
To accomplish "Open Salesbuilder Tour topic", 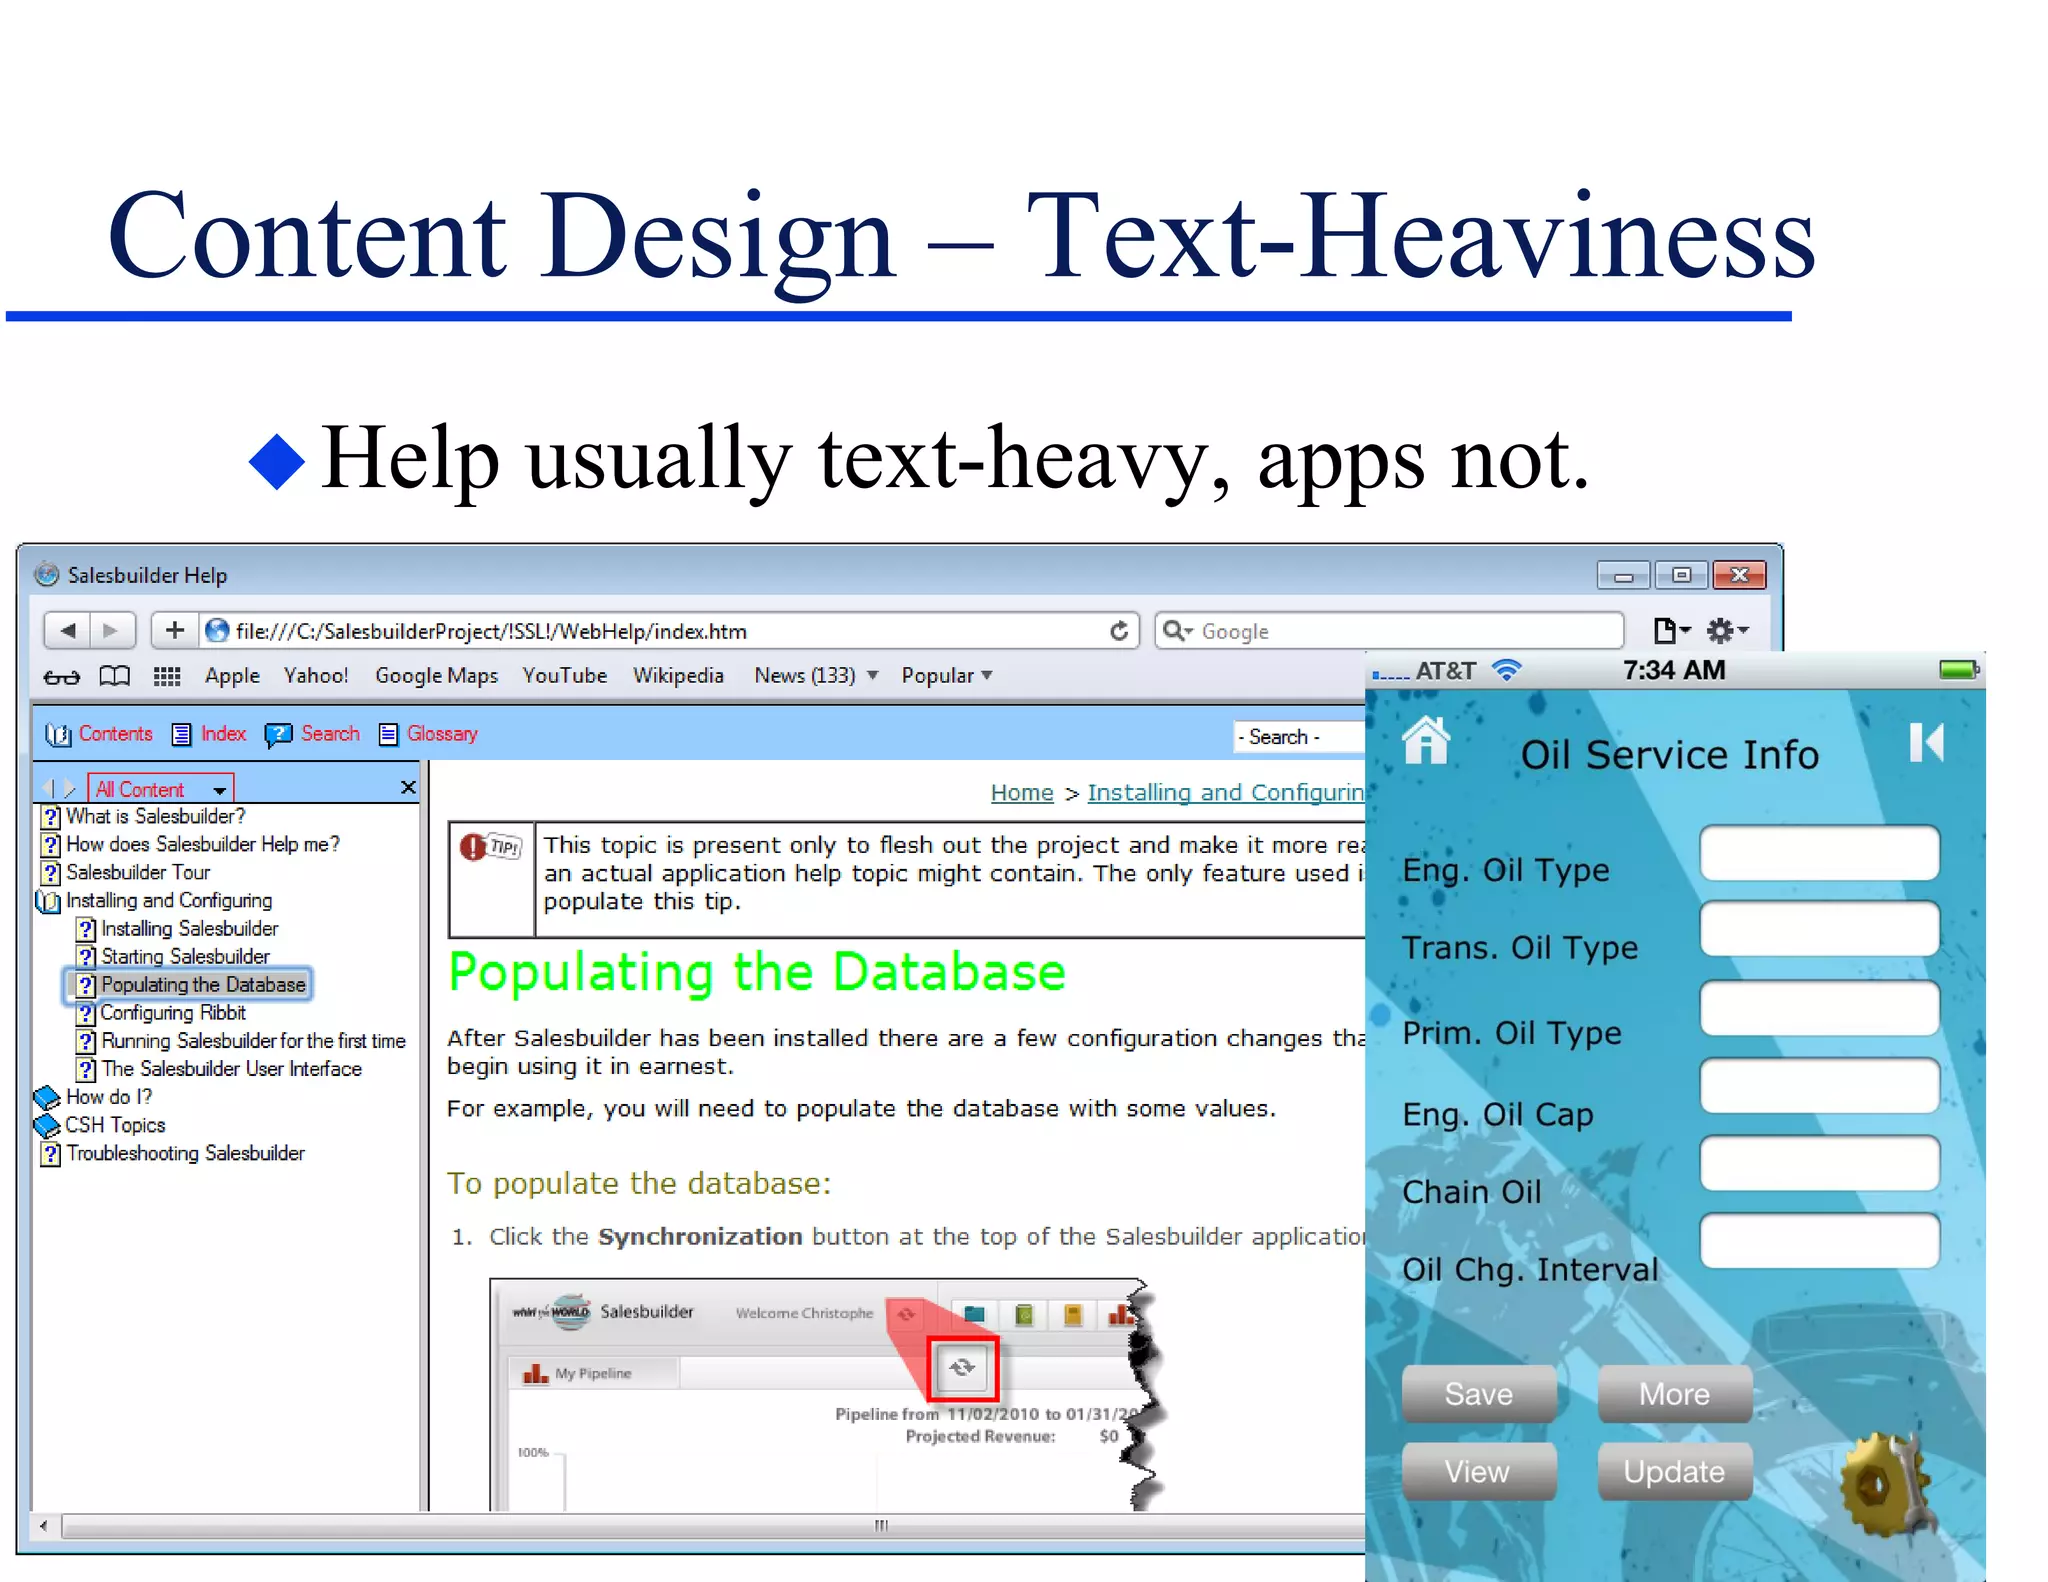I will tap(126, 873).
